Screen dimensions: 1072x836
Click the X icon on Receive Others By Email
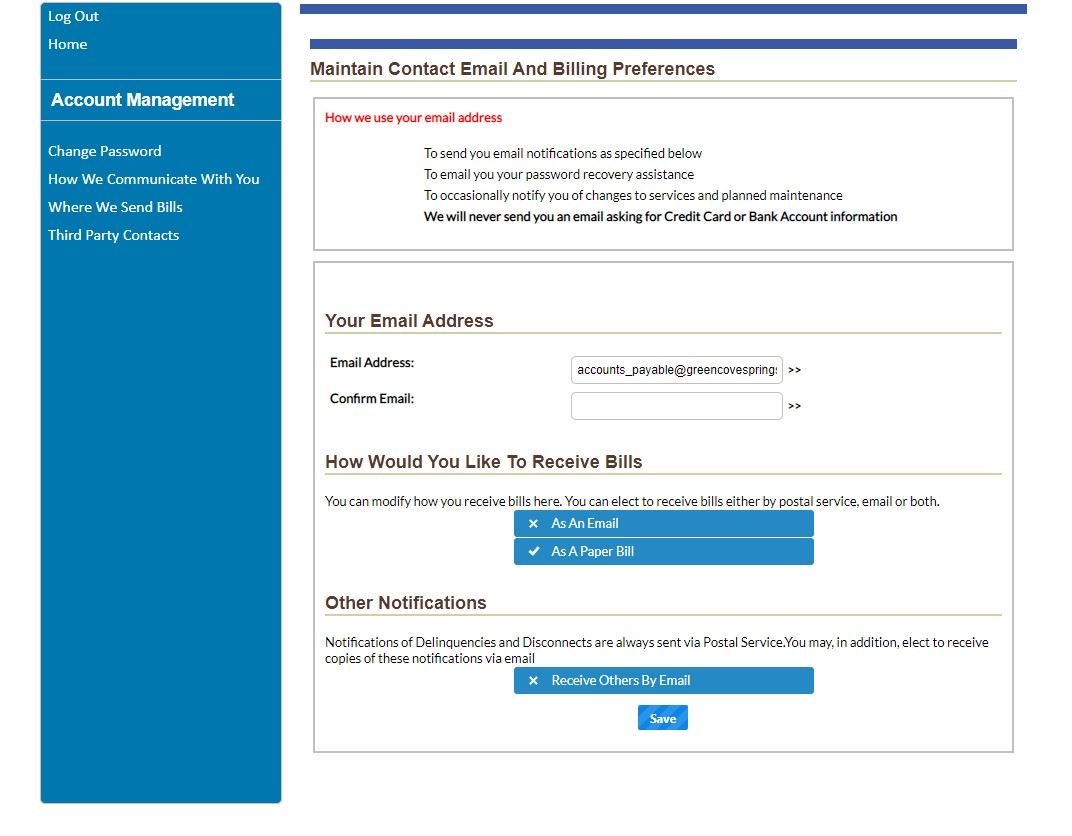pos(533,680)
